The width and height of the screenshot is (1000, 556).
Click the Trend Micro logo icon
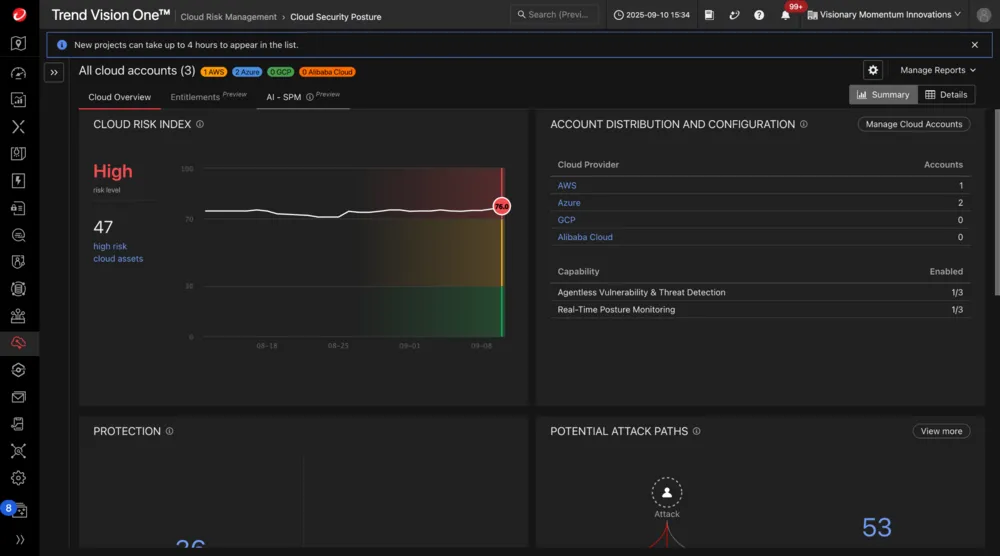(18, 14)
